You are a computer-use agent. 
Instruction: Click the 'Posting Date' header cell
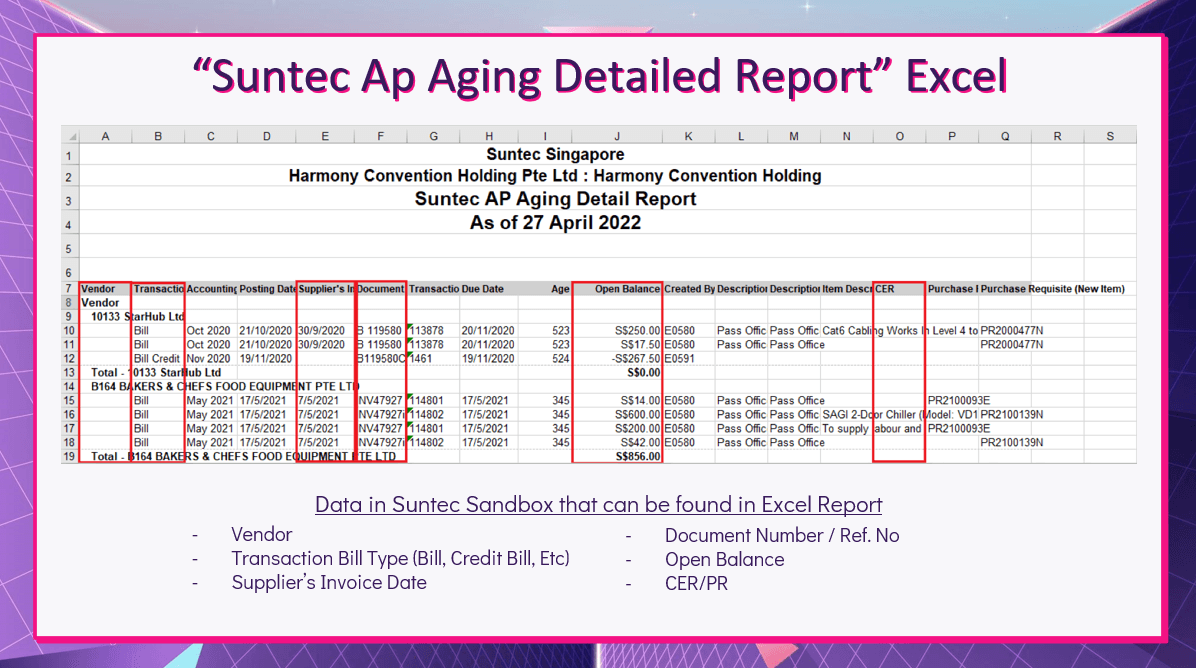pos(267,289)
